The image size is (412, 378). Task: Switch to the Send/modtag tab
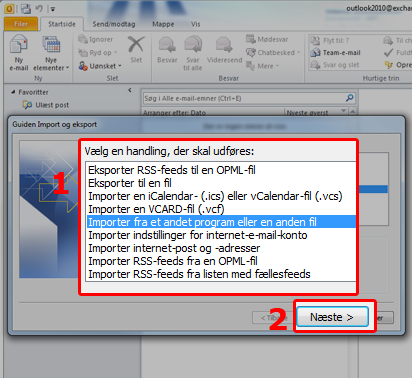[114, 24]
